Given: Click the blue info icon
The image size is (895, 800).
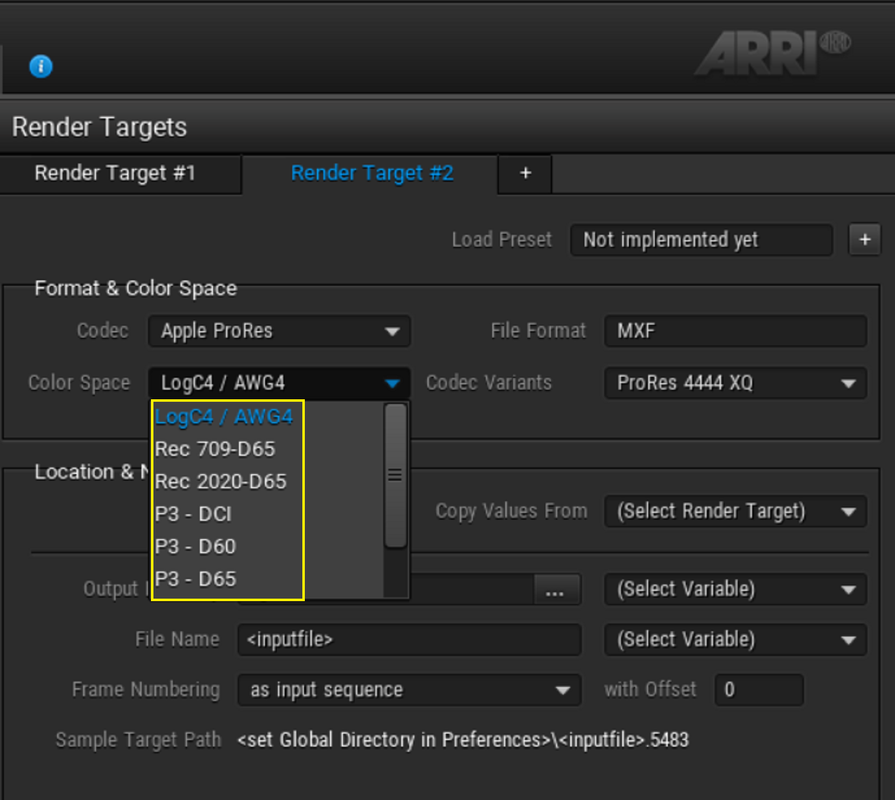Looking at the screenshot, I should pos(41,66).
